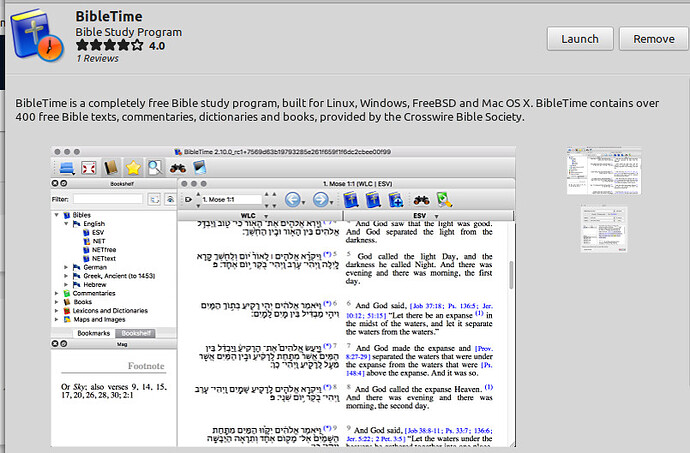Expand the German language node
The height and width of the screenshot is (453, 690).
pyautogui.click(x=66, y=267)
